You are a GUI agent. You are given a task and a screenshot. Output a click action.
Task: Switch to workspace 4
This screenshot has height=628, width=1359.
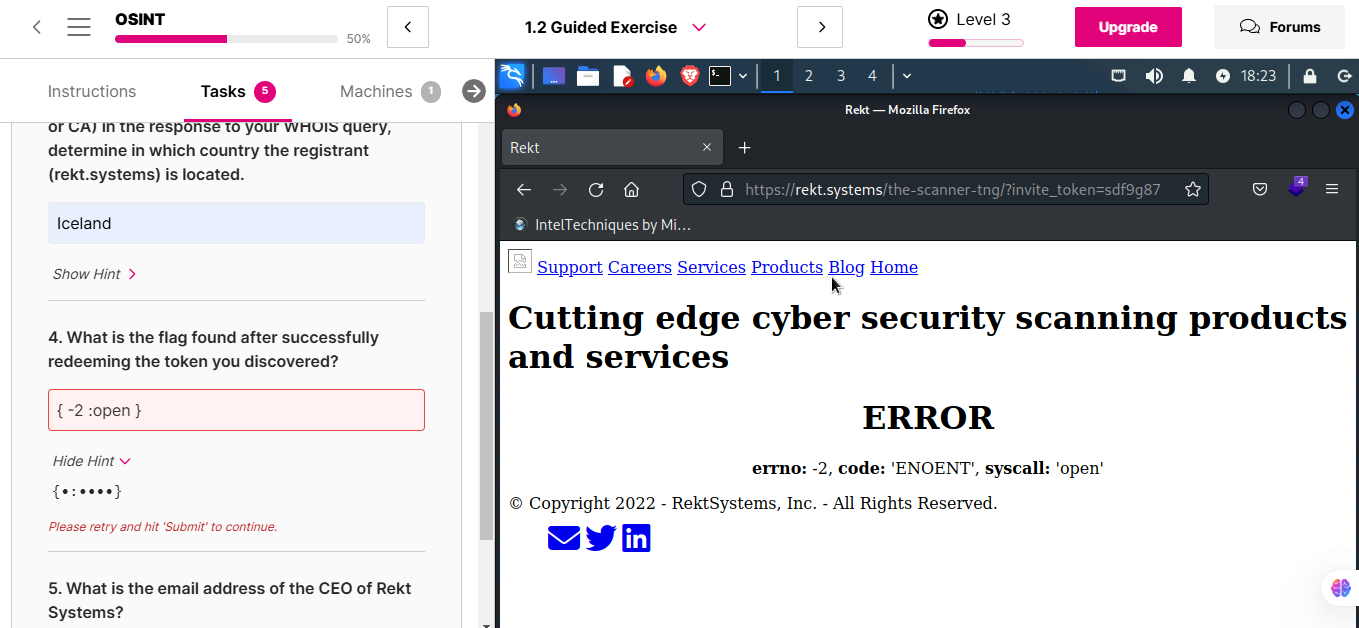click(873, 76)
